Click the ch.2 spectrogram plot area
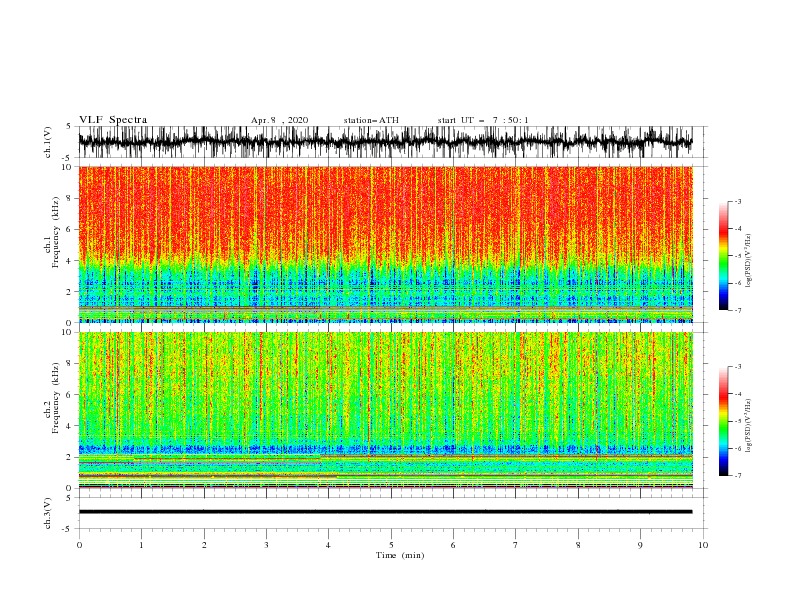 tap(385, 410)
